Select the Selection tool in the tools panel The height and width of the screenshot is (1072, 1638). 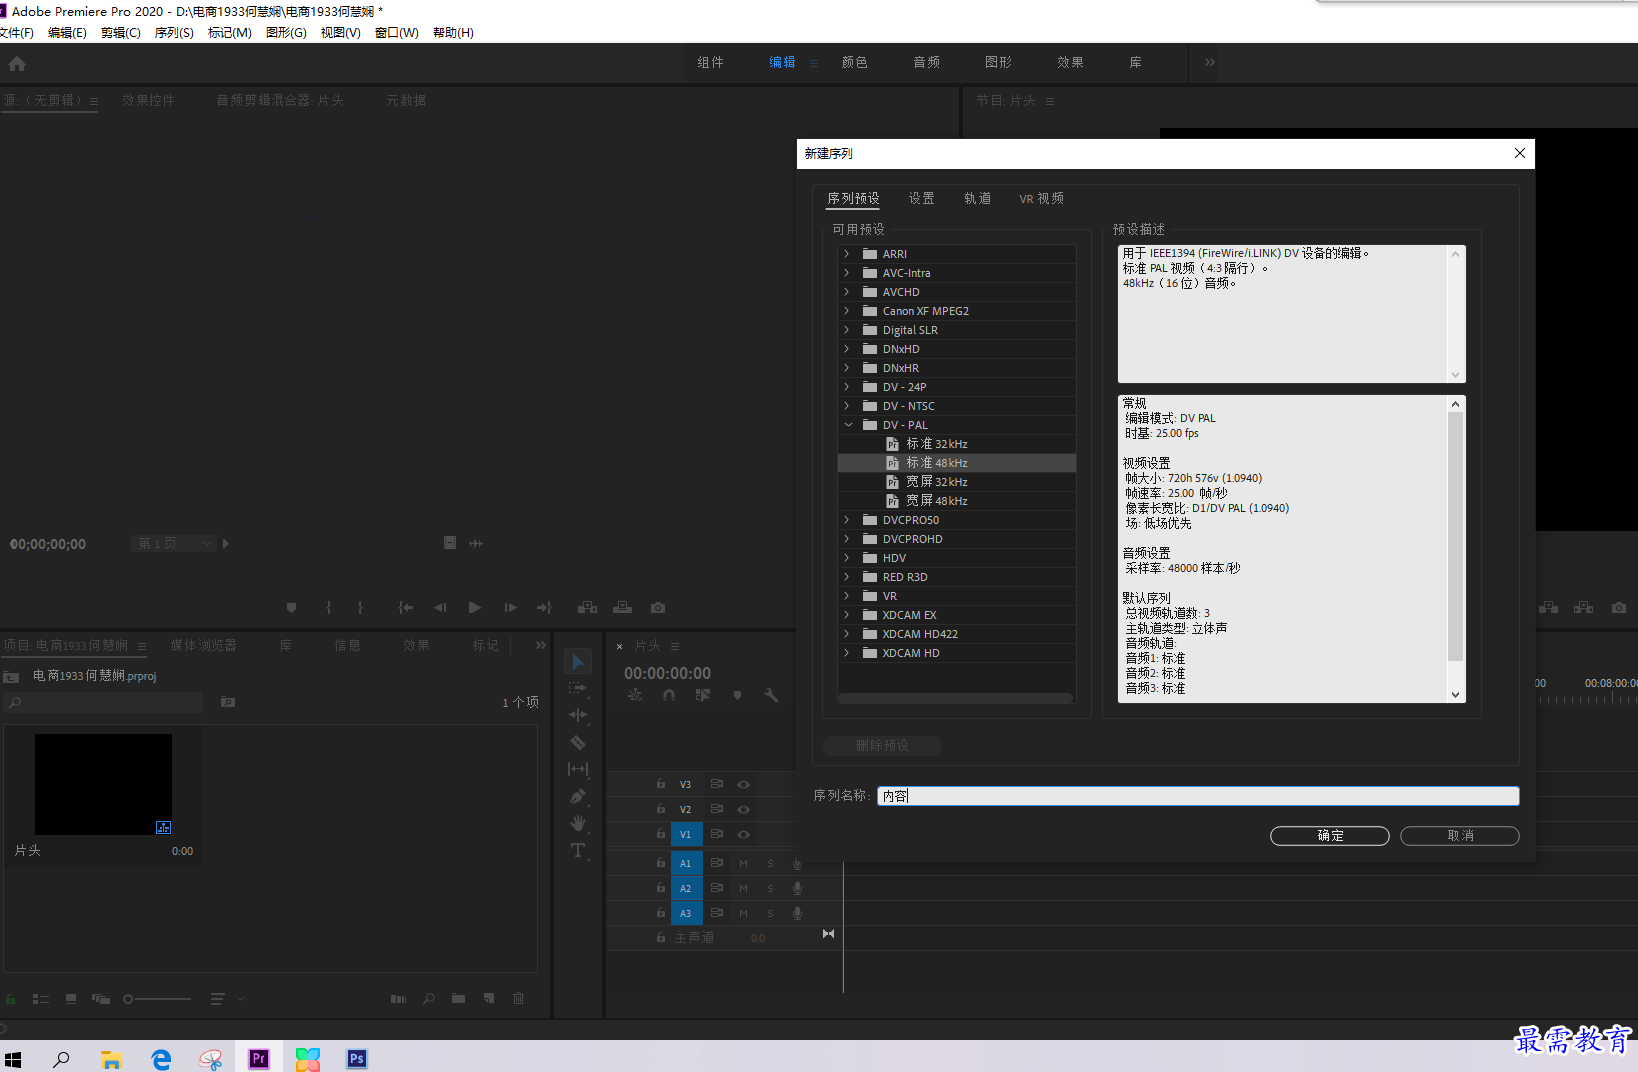(578, 662)
